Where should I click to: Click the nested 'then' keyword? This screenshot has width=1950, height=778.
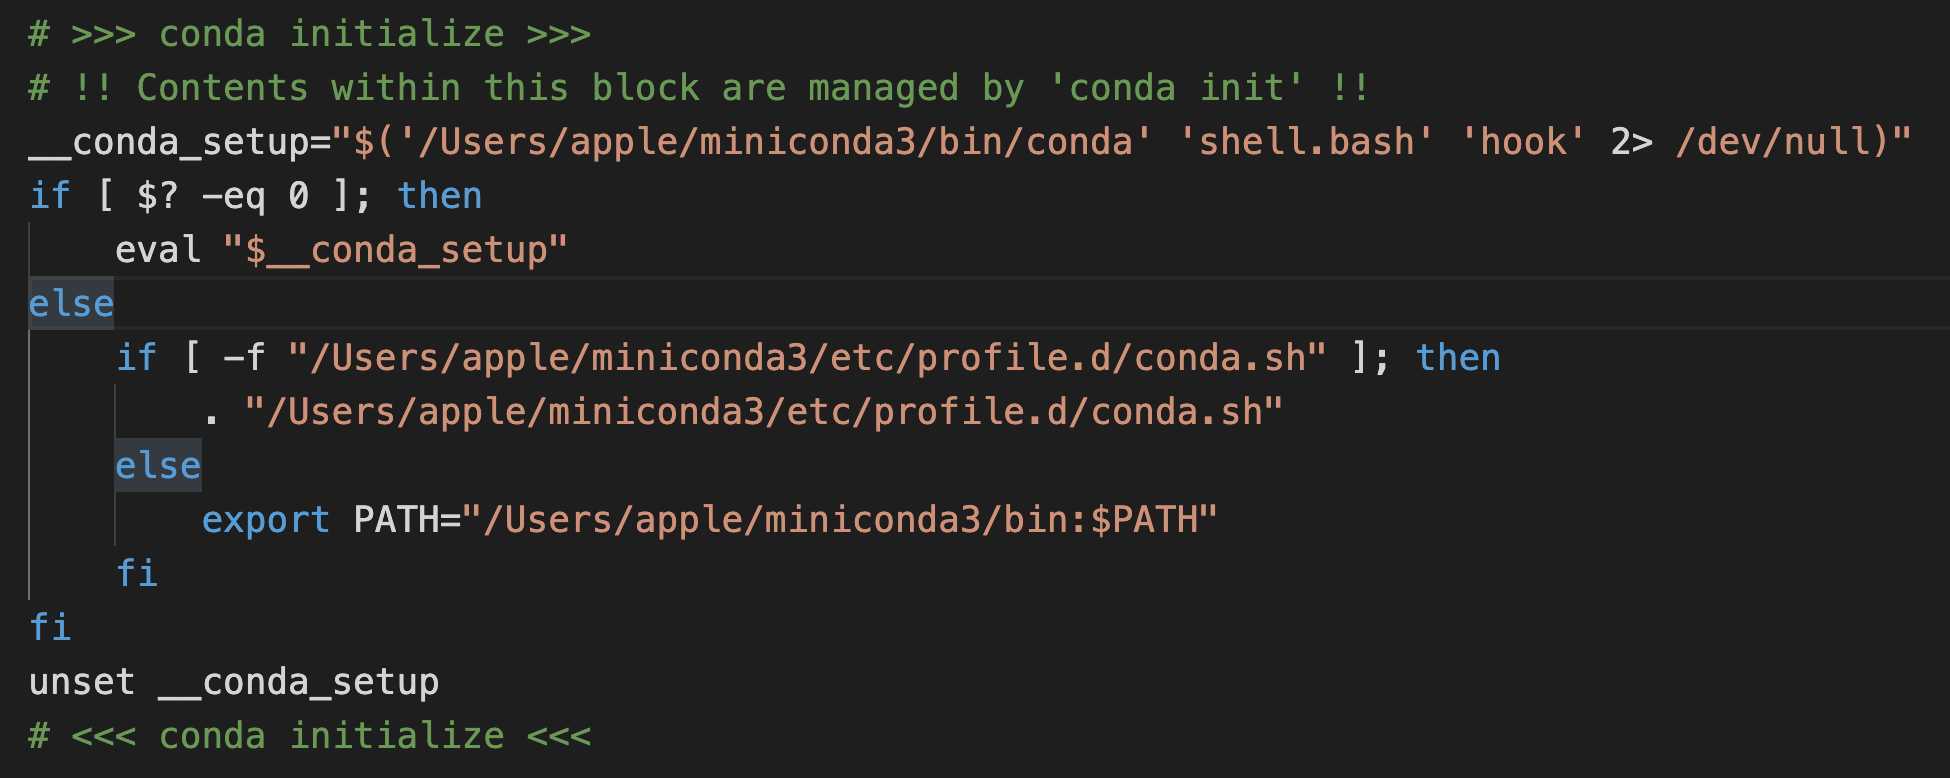coord(1458,357)
